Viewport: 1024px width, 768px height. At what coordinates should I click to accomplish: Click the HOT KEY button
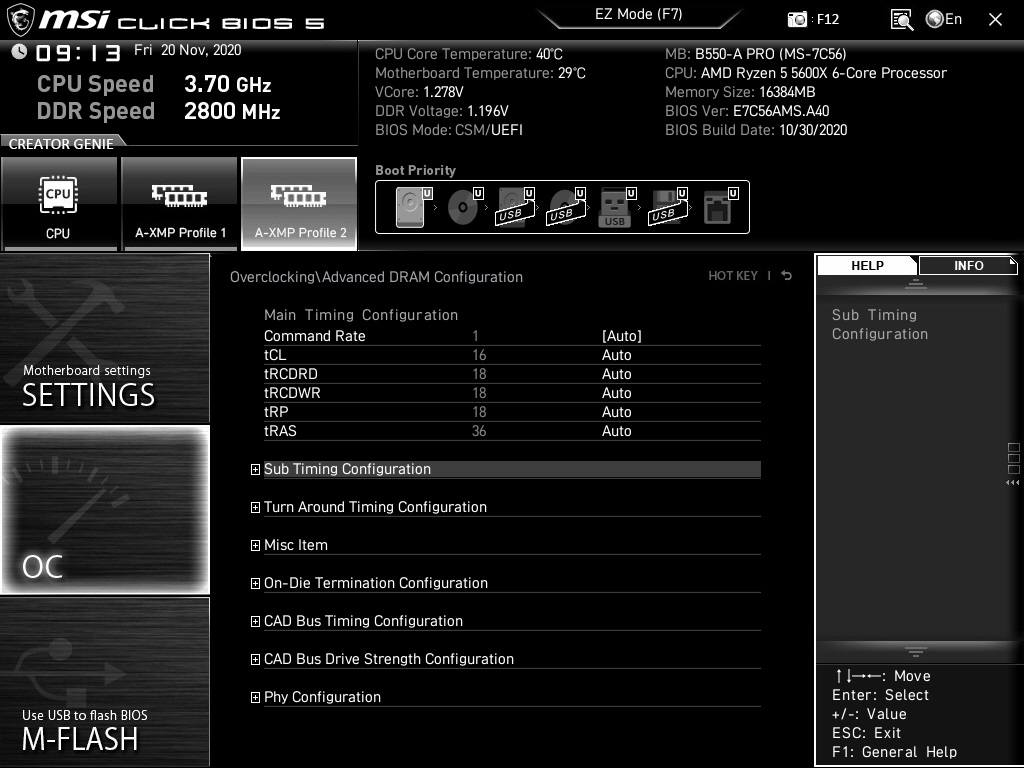[733, 276]
